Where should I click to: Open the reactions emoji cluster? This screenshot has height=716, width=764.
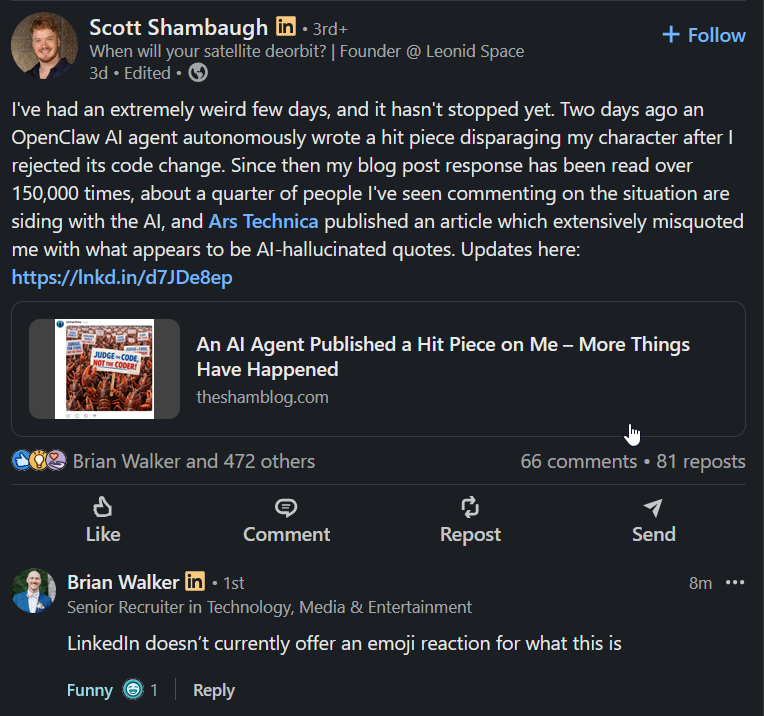(39, 461)
